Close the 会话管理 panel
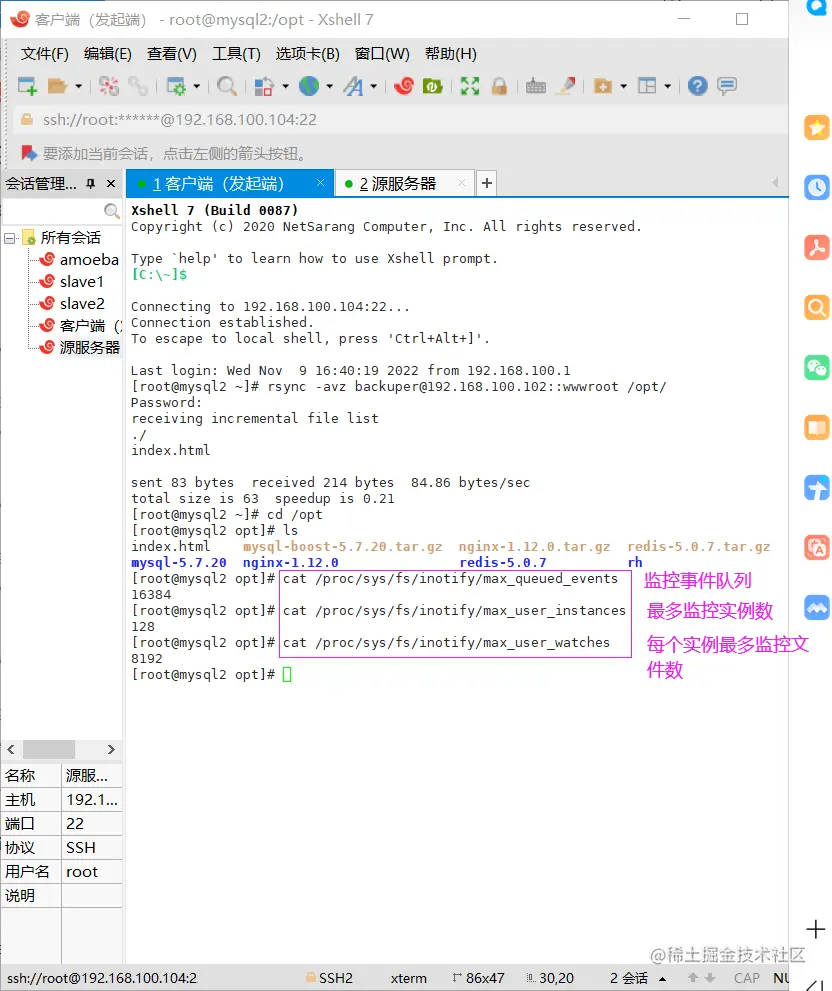This screenshot has width=832, height=991. pos(111,183)
